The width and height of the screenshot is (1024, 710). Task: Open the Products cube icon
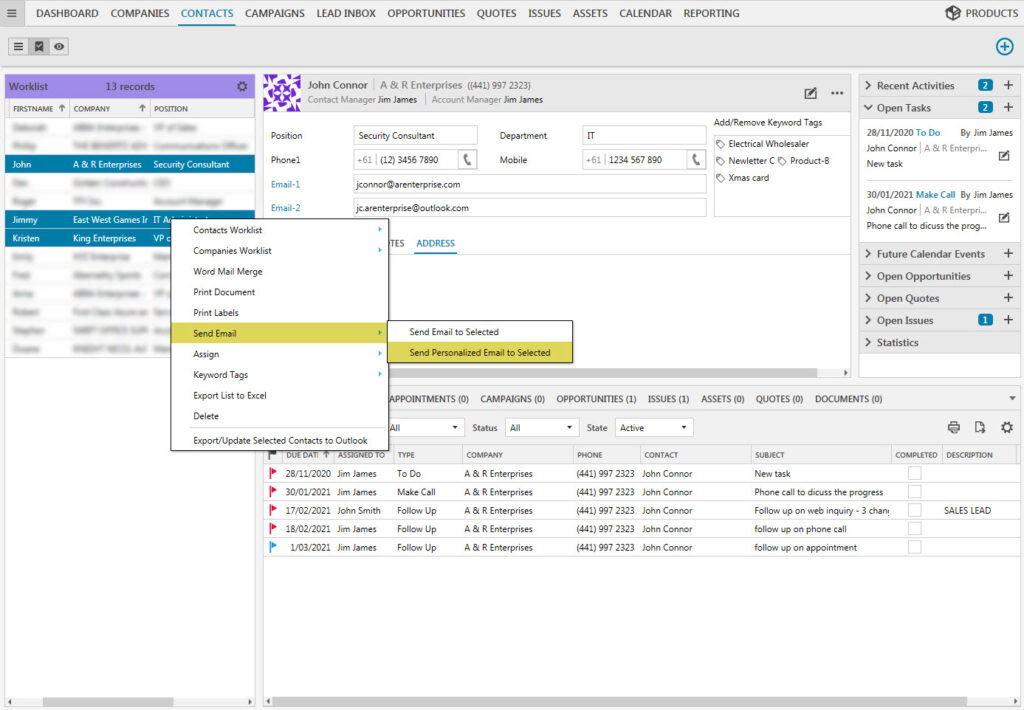pos(952,13)
